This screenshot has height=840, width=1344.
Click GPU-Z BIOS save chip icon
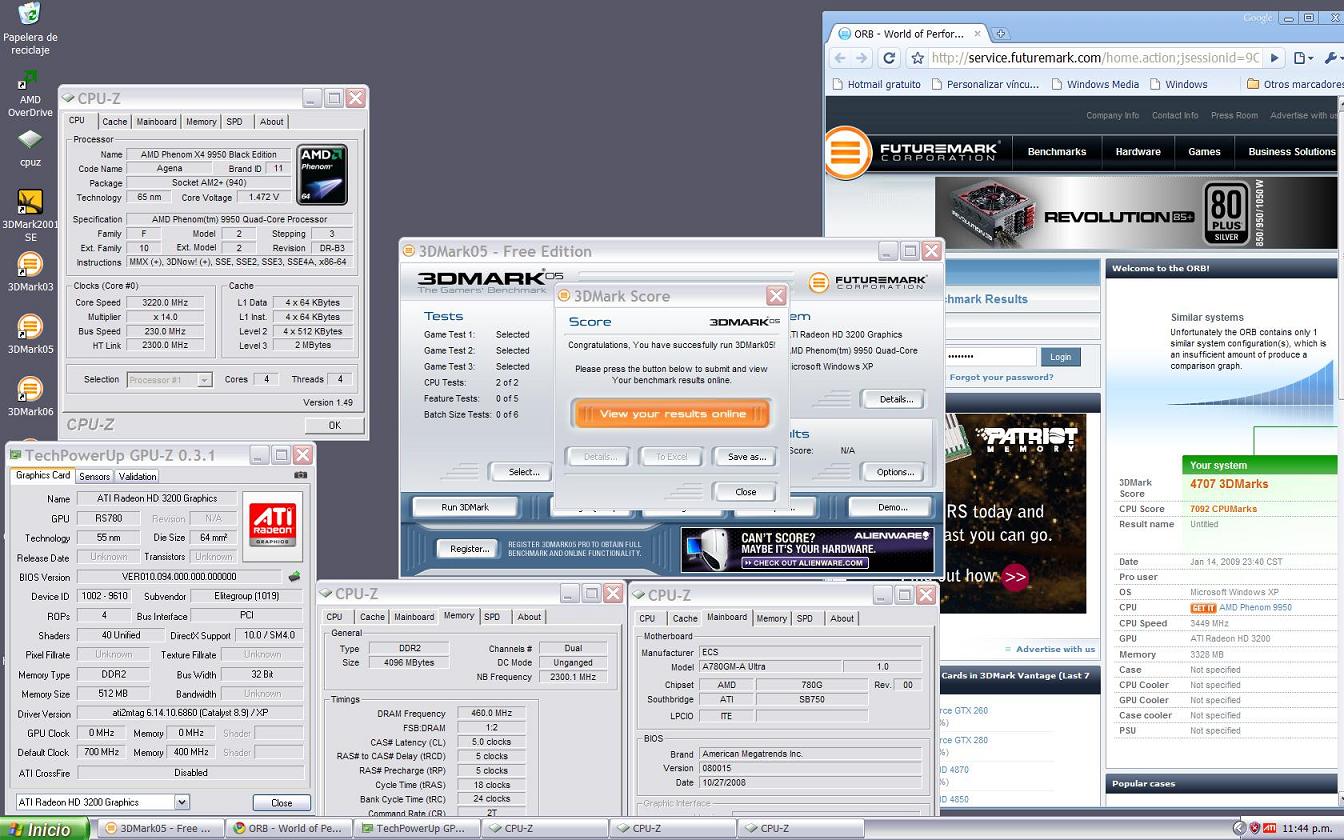tap(294, 577)
